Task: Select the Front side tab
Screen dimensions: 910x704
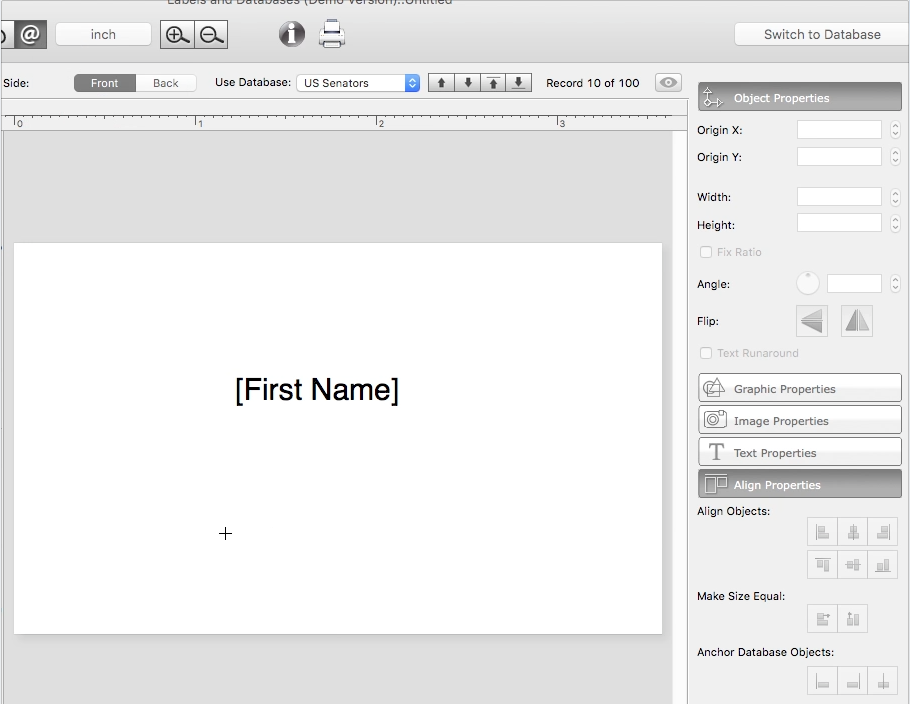Action: click(x=104, y=83)
